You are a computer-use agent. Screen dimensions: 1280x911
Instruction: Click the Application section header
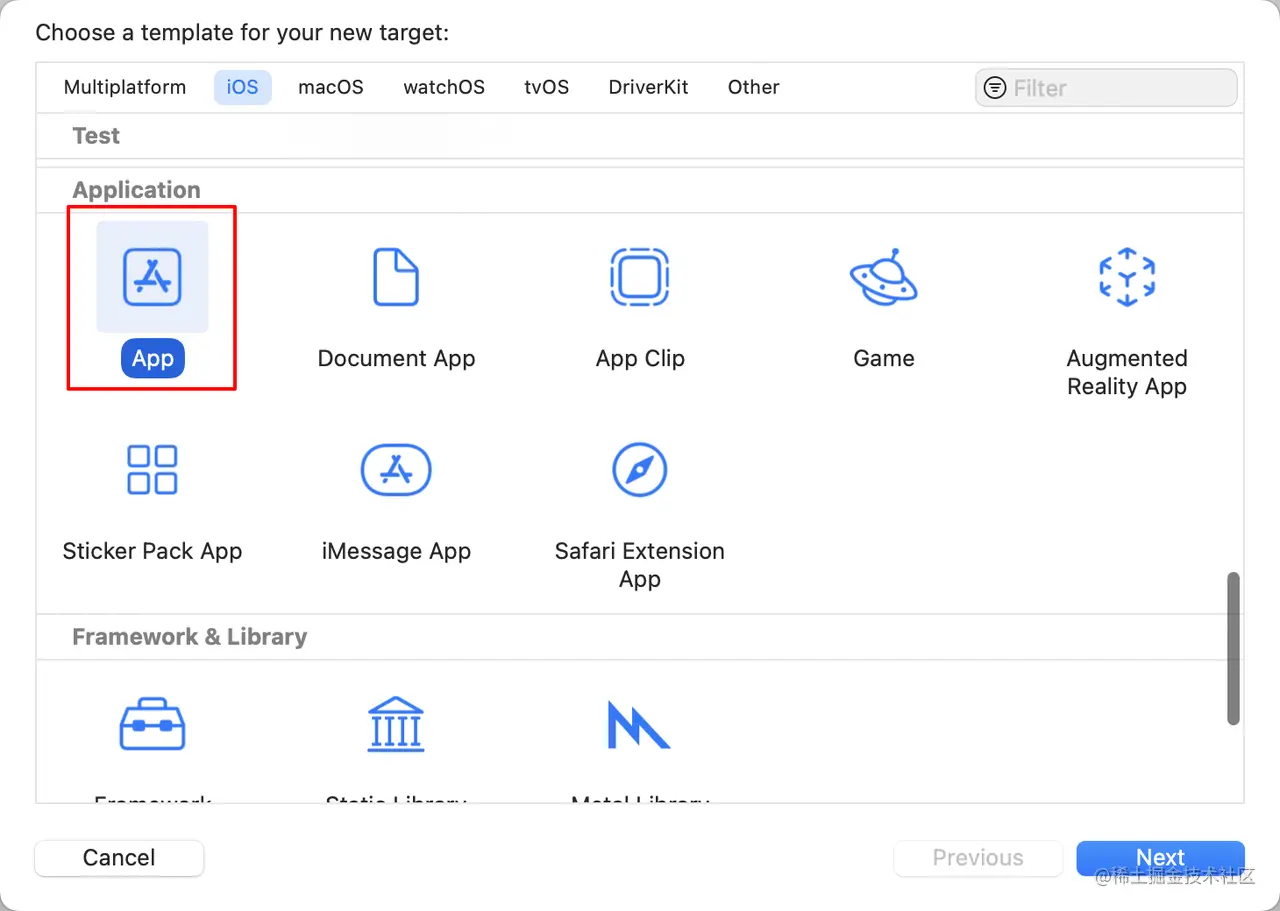click(137, 190)
